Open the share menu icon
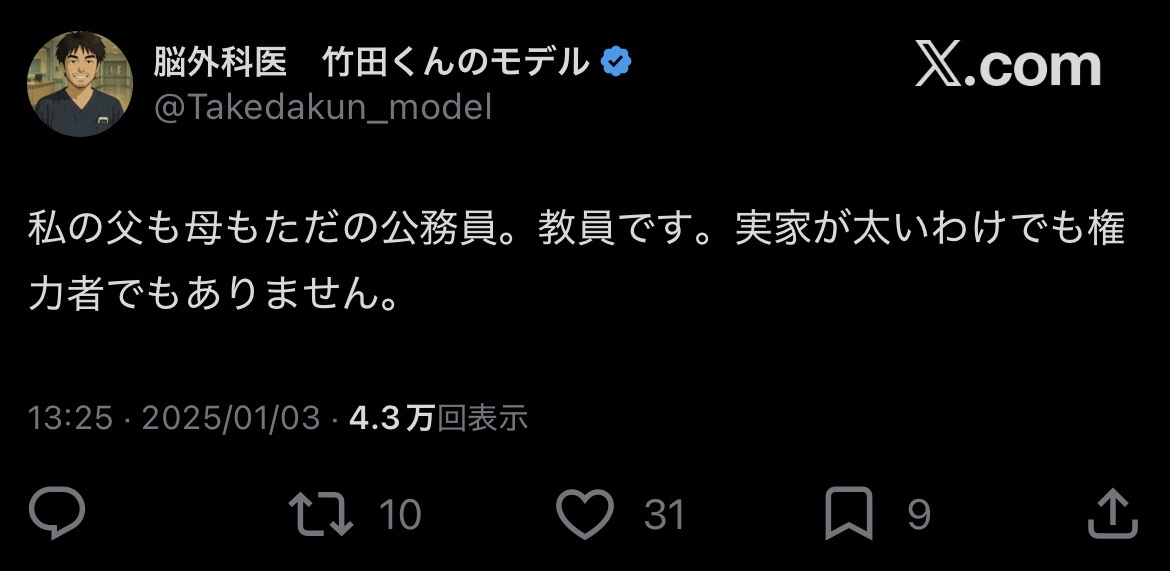This screenshot has width=1170, height=571. (1112, 514)
